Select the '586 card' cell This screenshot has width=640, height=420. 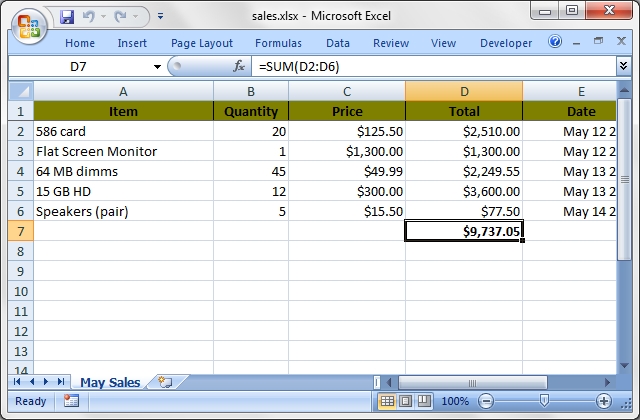coord(123,131)
